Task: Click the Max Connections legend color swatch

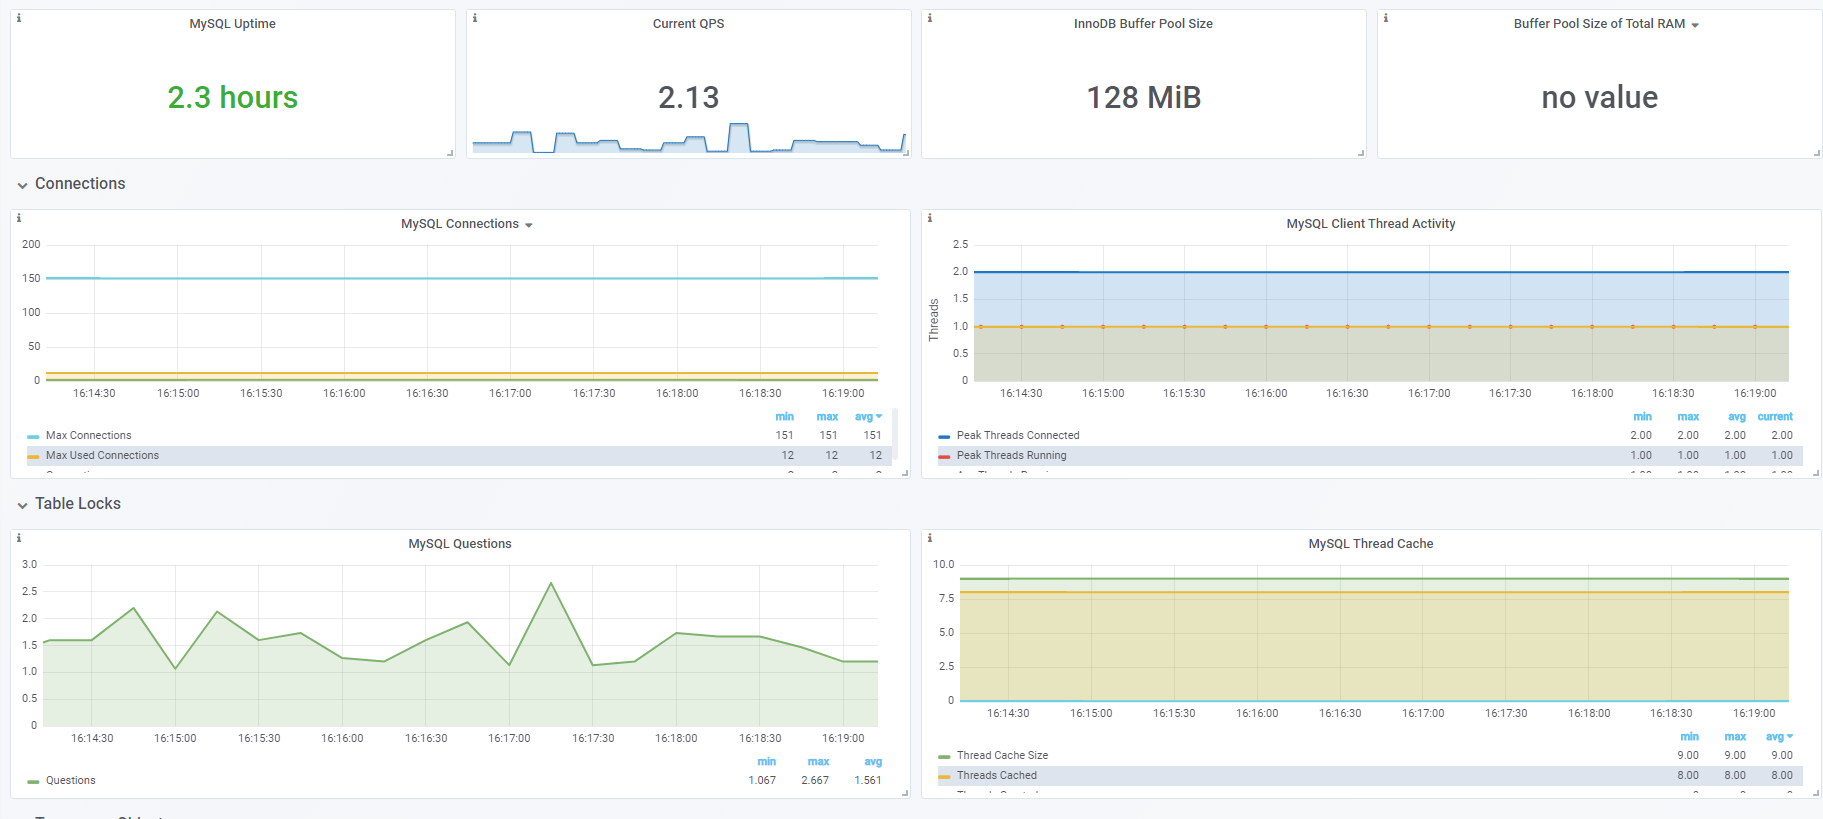Action: pos(33,437)
